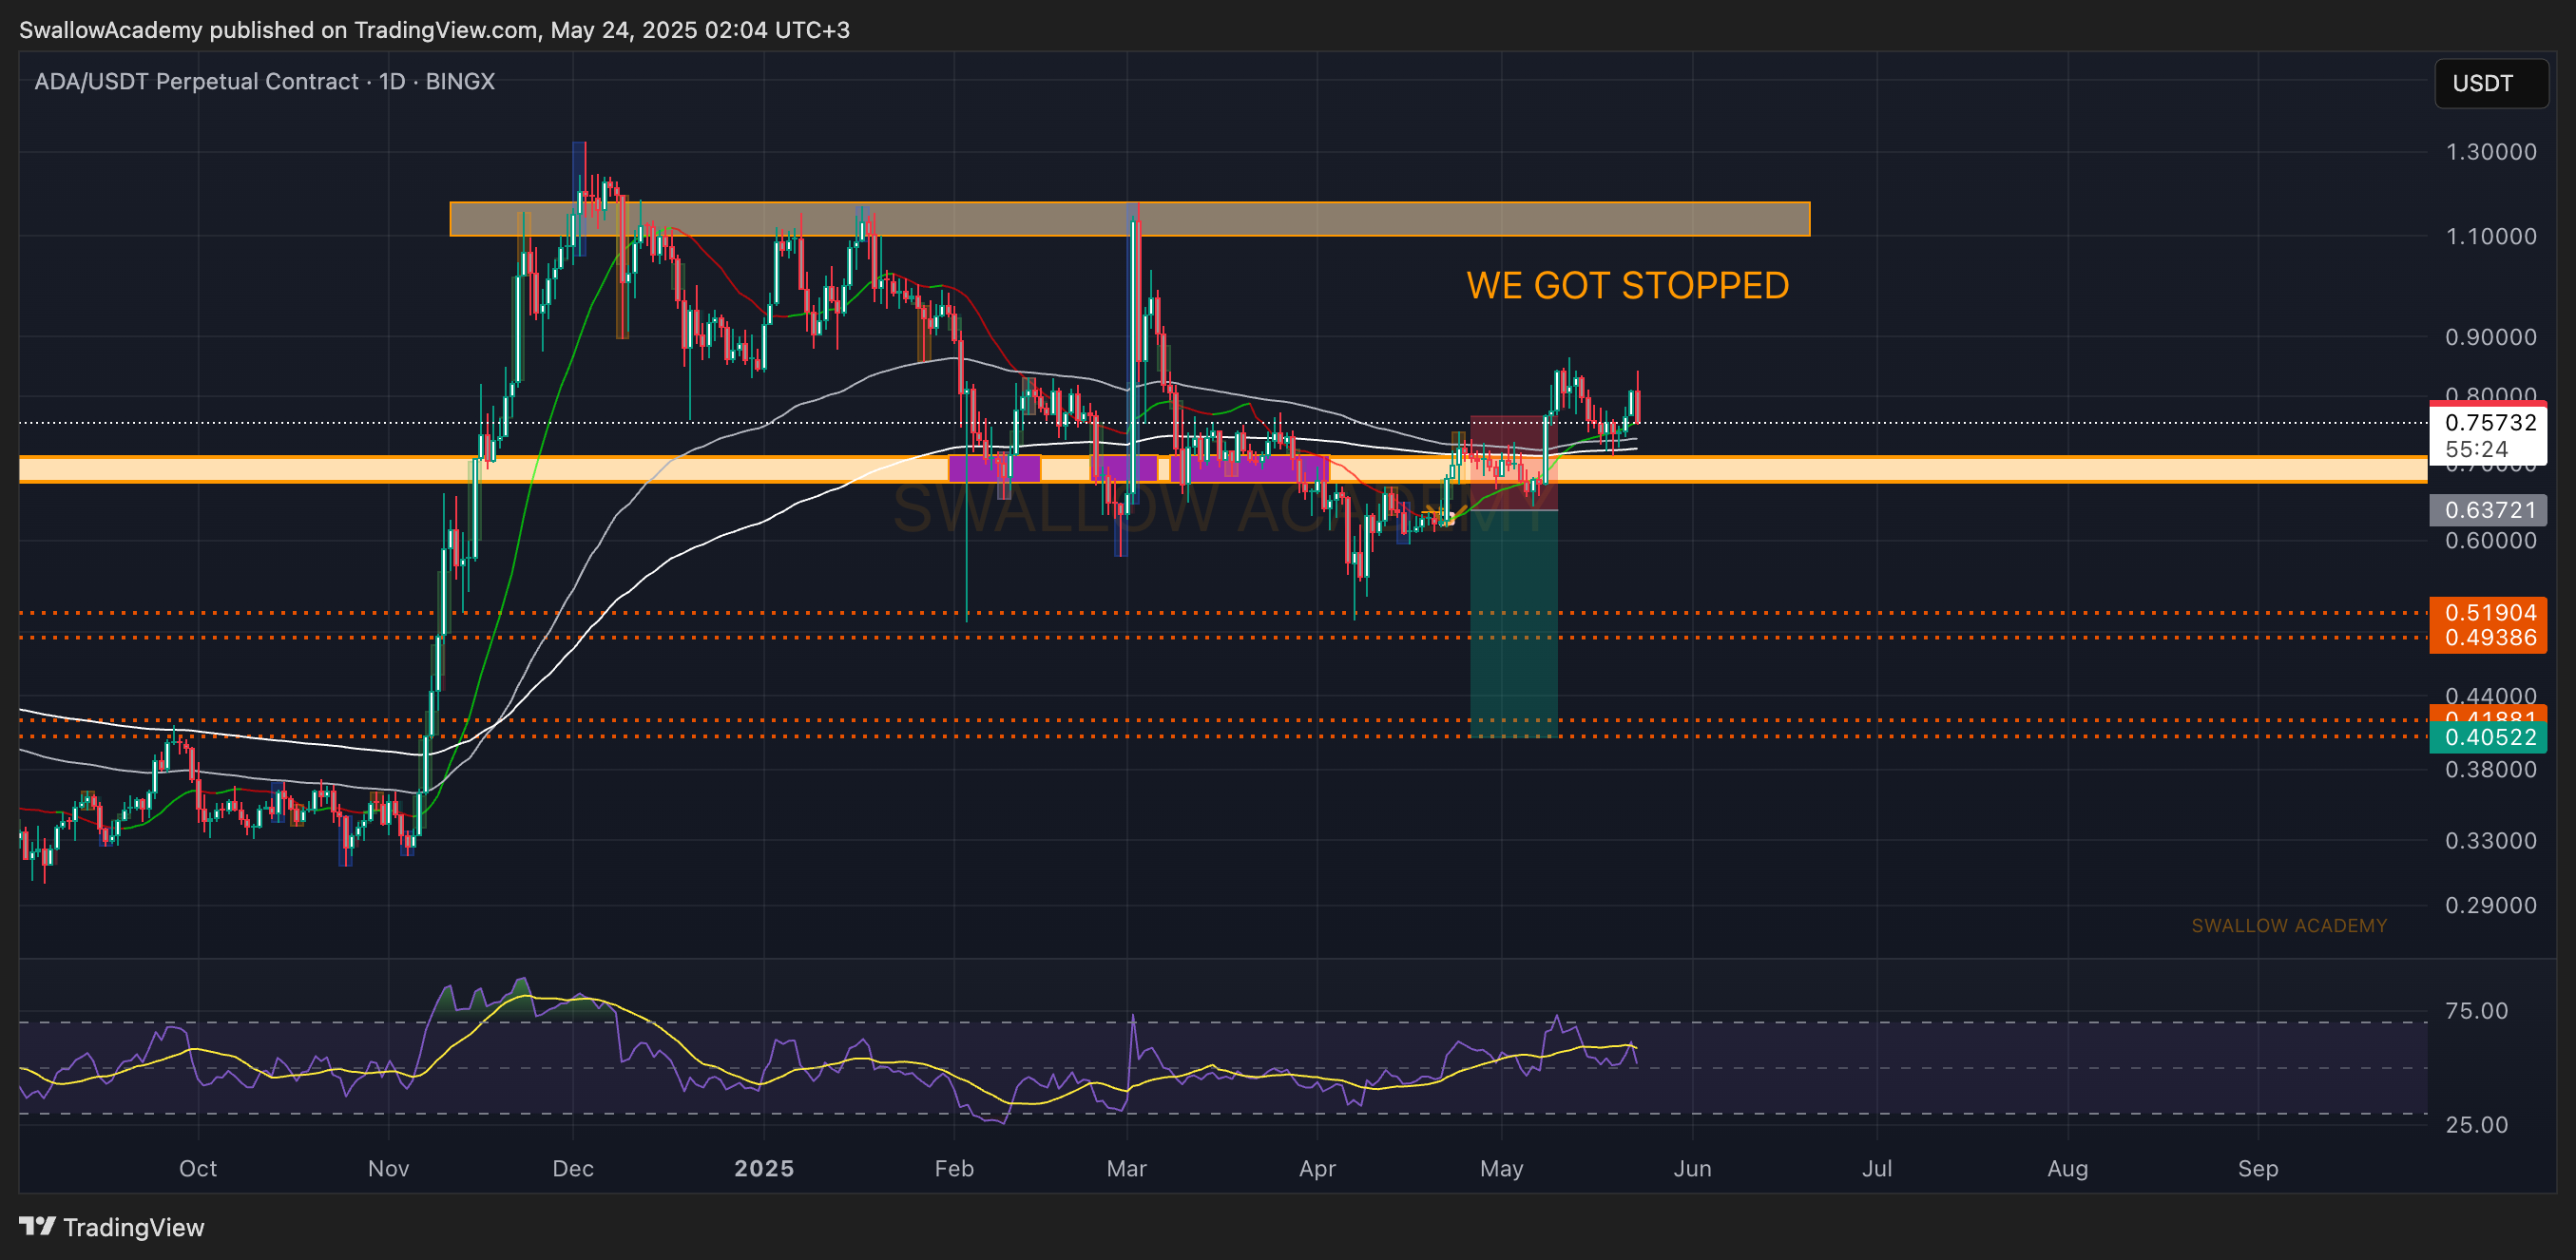Click the Nov time axis label
2576x1260 pixels.
pos(388,1169)
